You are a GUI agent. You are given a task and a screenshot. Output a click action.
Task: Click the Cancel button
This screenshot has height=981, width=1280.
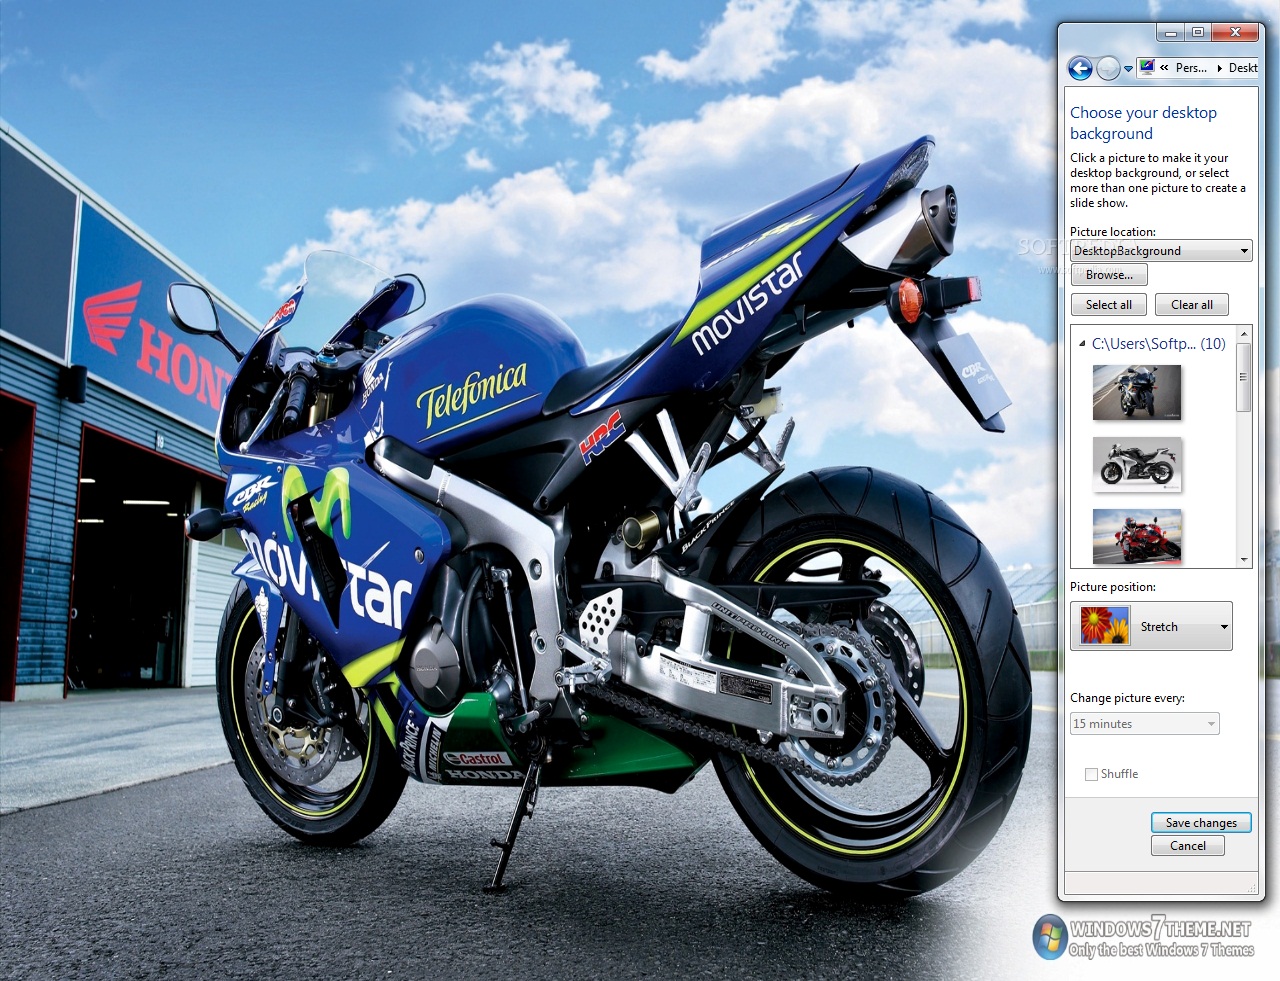(x=1188, y=846)
